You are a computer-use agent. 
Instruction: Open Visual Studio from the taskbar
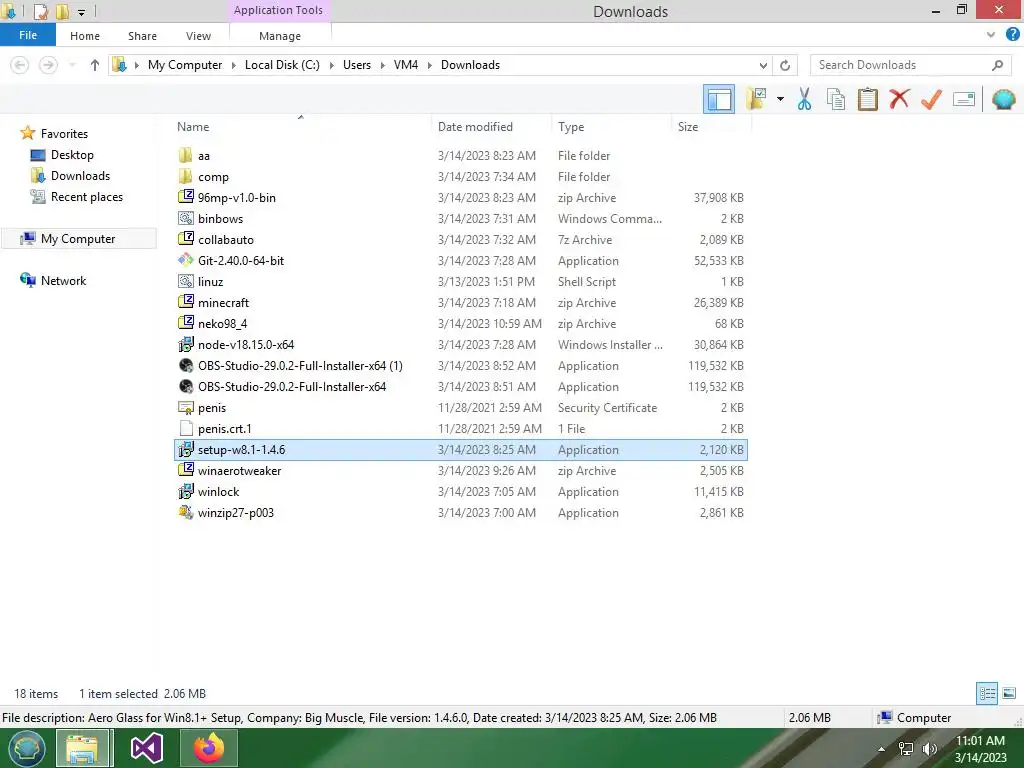(146, 748)
